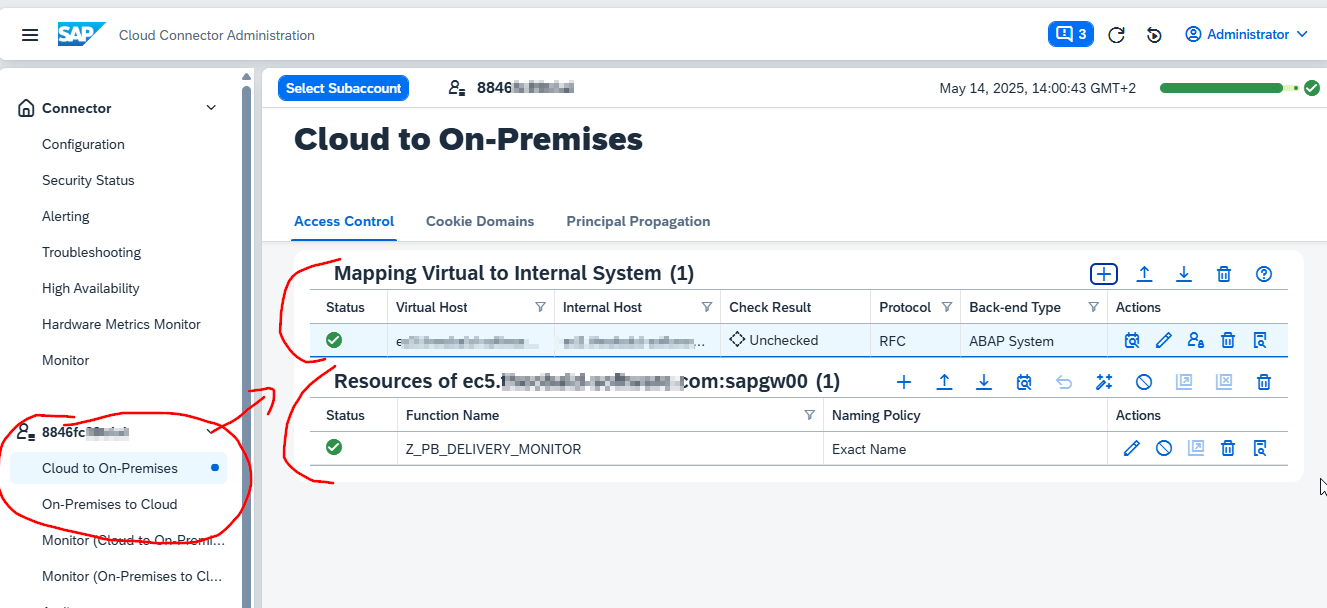Add a new resource to the Resources table
1327x608 pixels.
point(904,382)
